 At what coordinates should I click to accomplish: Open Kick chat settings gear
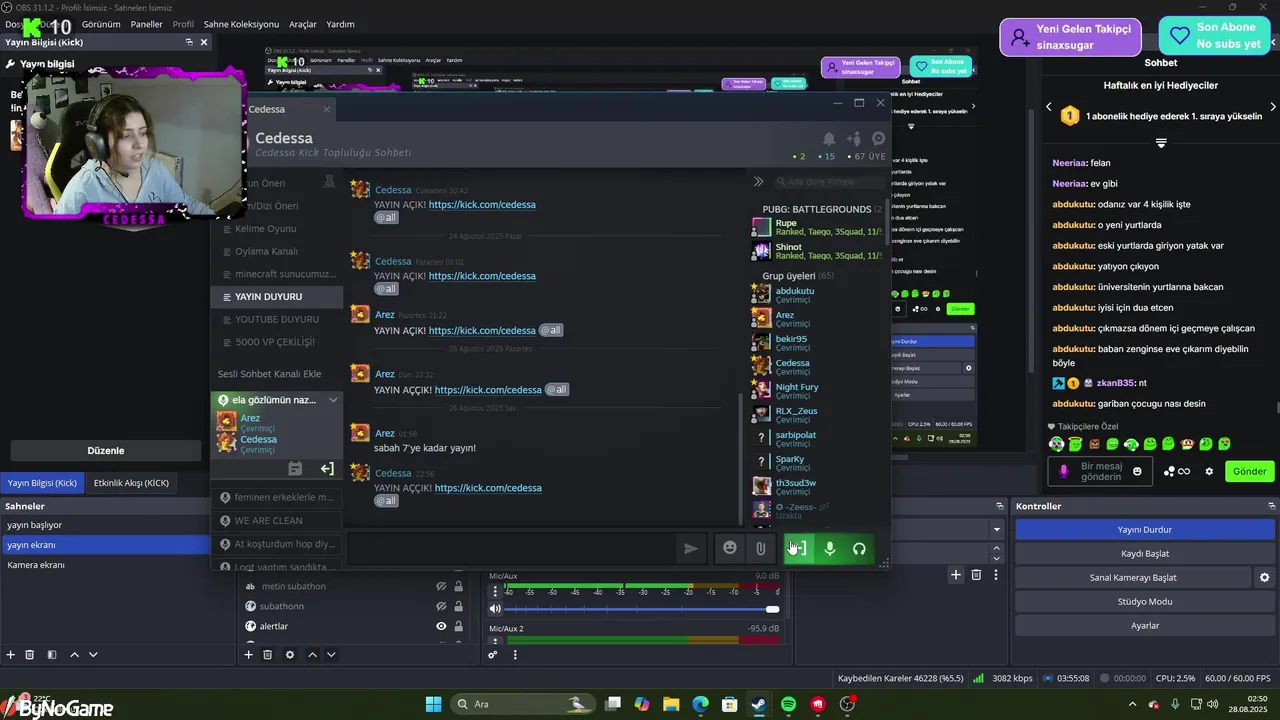pos(1209,471)
